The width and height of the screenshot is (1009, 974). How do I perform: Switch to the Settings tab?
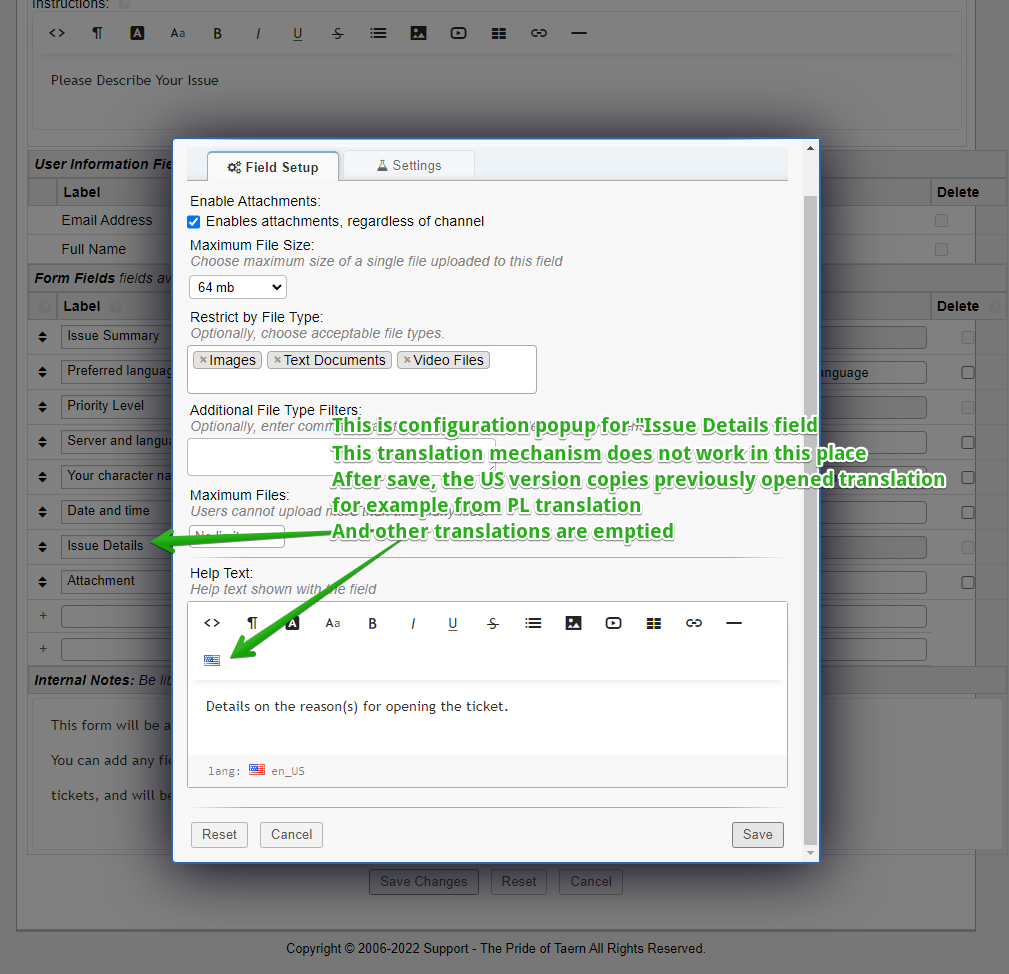pyautogui.click(x=408, y=166)
